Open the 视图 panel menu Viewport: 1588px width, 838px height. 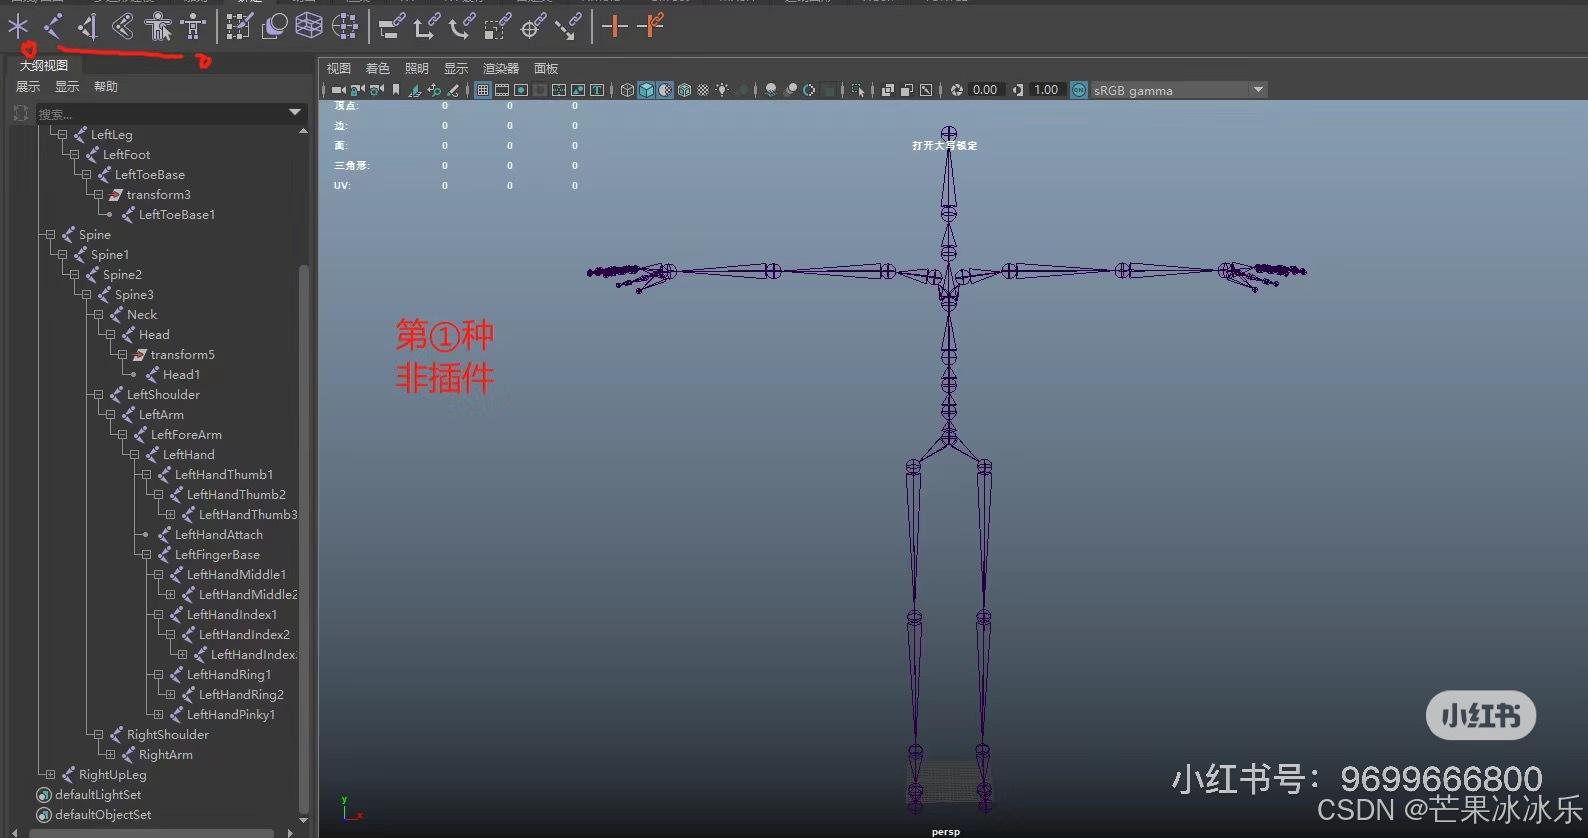pyautogui.click(x=339, y=68)
